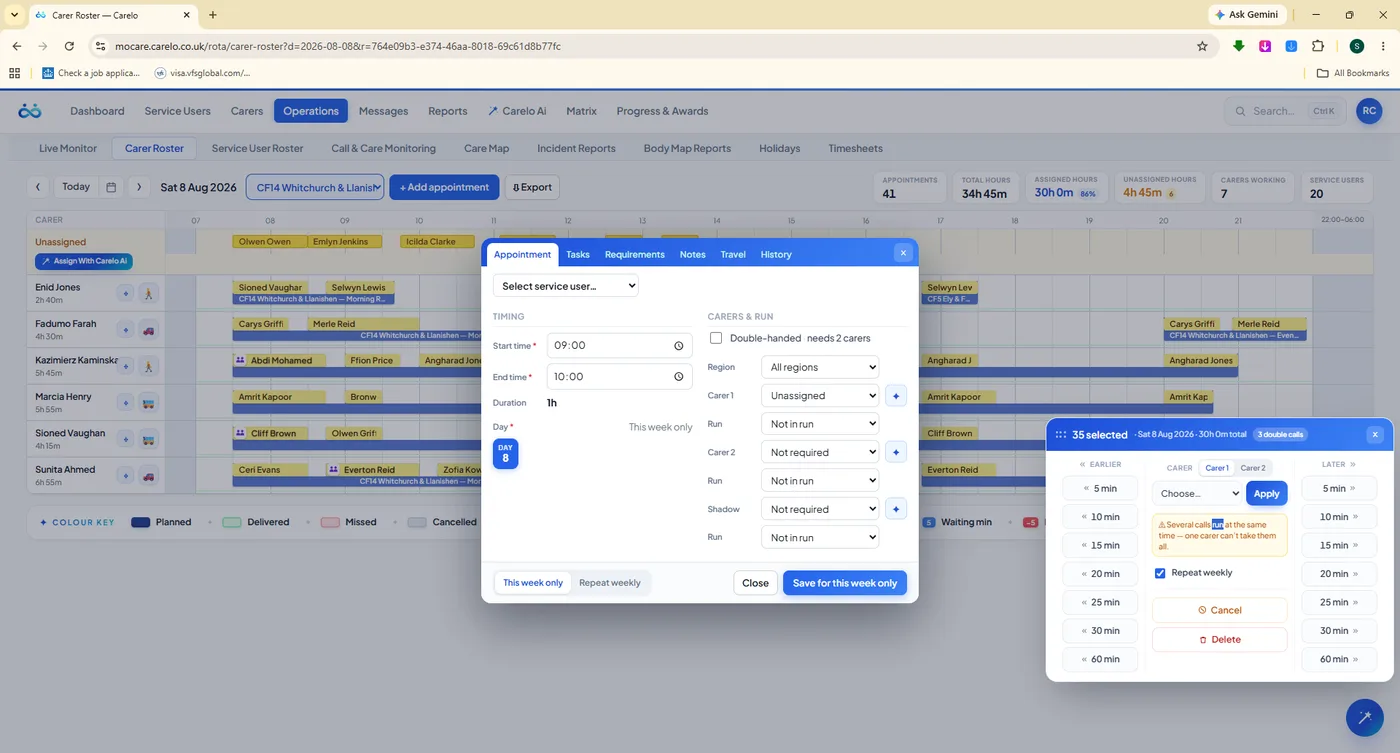Screen dimensions: 1400x753
Task: Go to previous day with left chevron
Action: (x=39, y=187)
